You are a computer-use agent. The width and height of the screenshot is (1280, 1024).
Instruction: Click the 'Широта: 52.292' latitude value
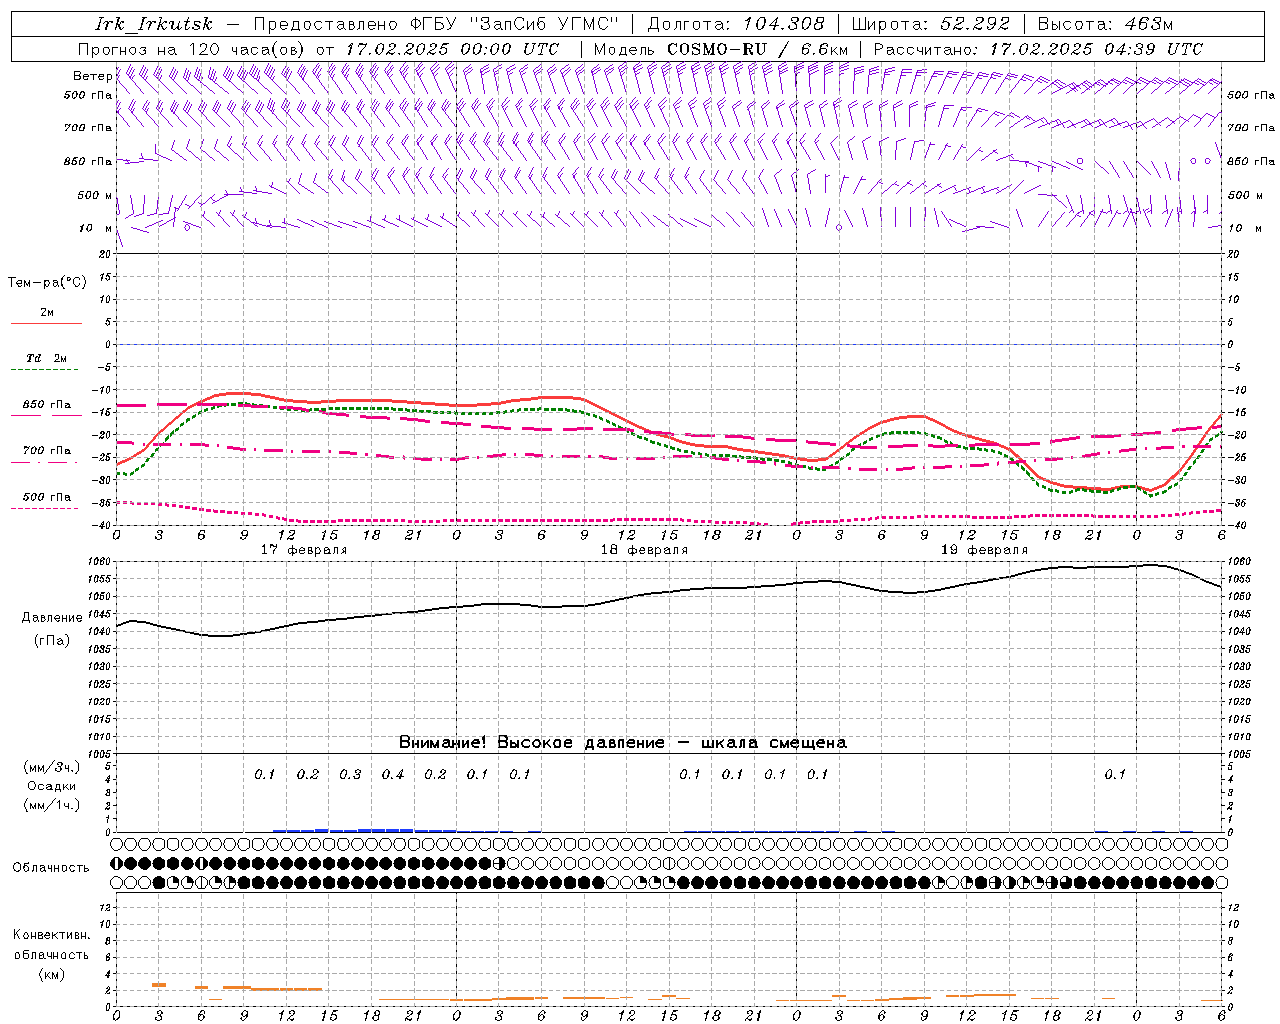[931, 25]
